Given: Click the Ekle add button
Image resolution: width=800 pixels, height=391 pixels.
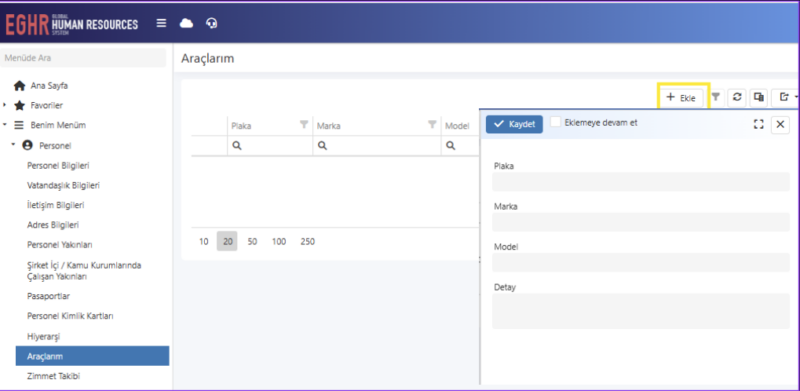Looking at the screenshot, I should (x=681, y=98).
